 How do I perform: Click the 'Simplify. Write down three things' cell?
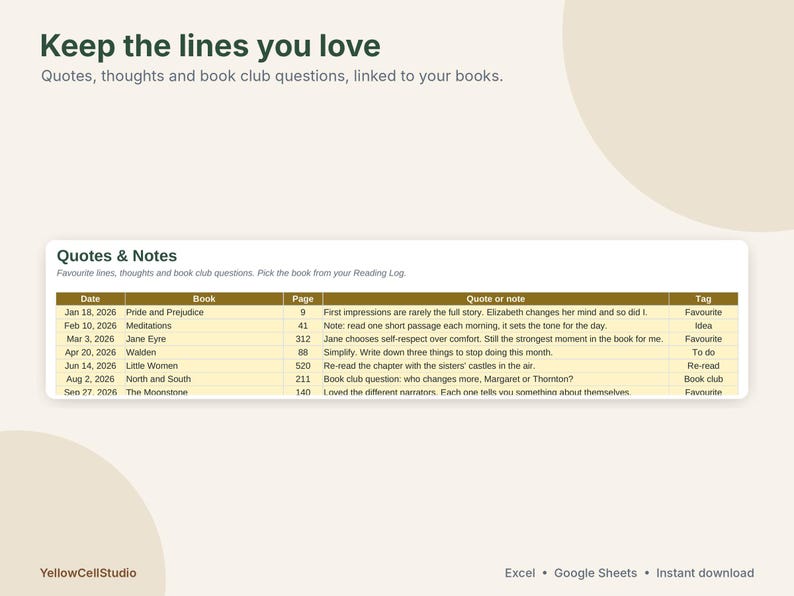(x=496, y=352)
